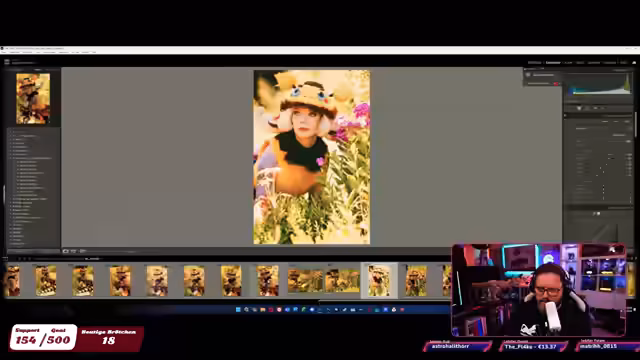Click the Lightroom logo identity plate
640x360 pixels.
pyautogui.click(x=7, y=62)
